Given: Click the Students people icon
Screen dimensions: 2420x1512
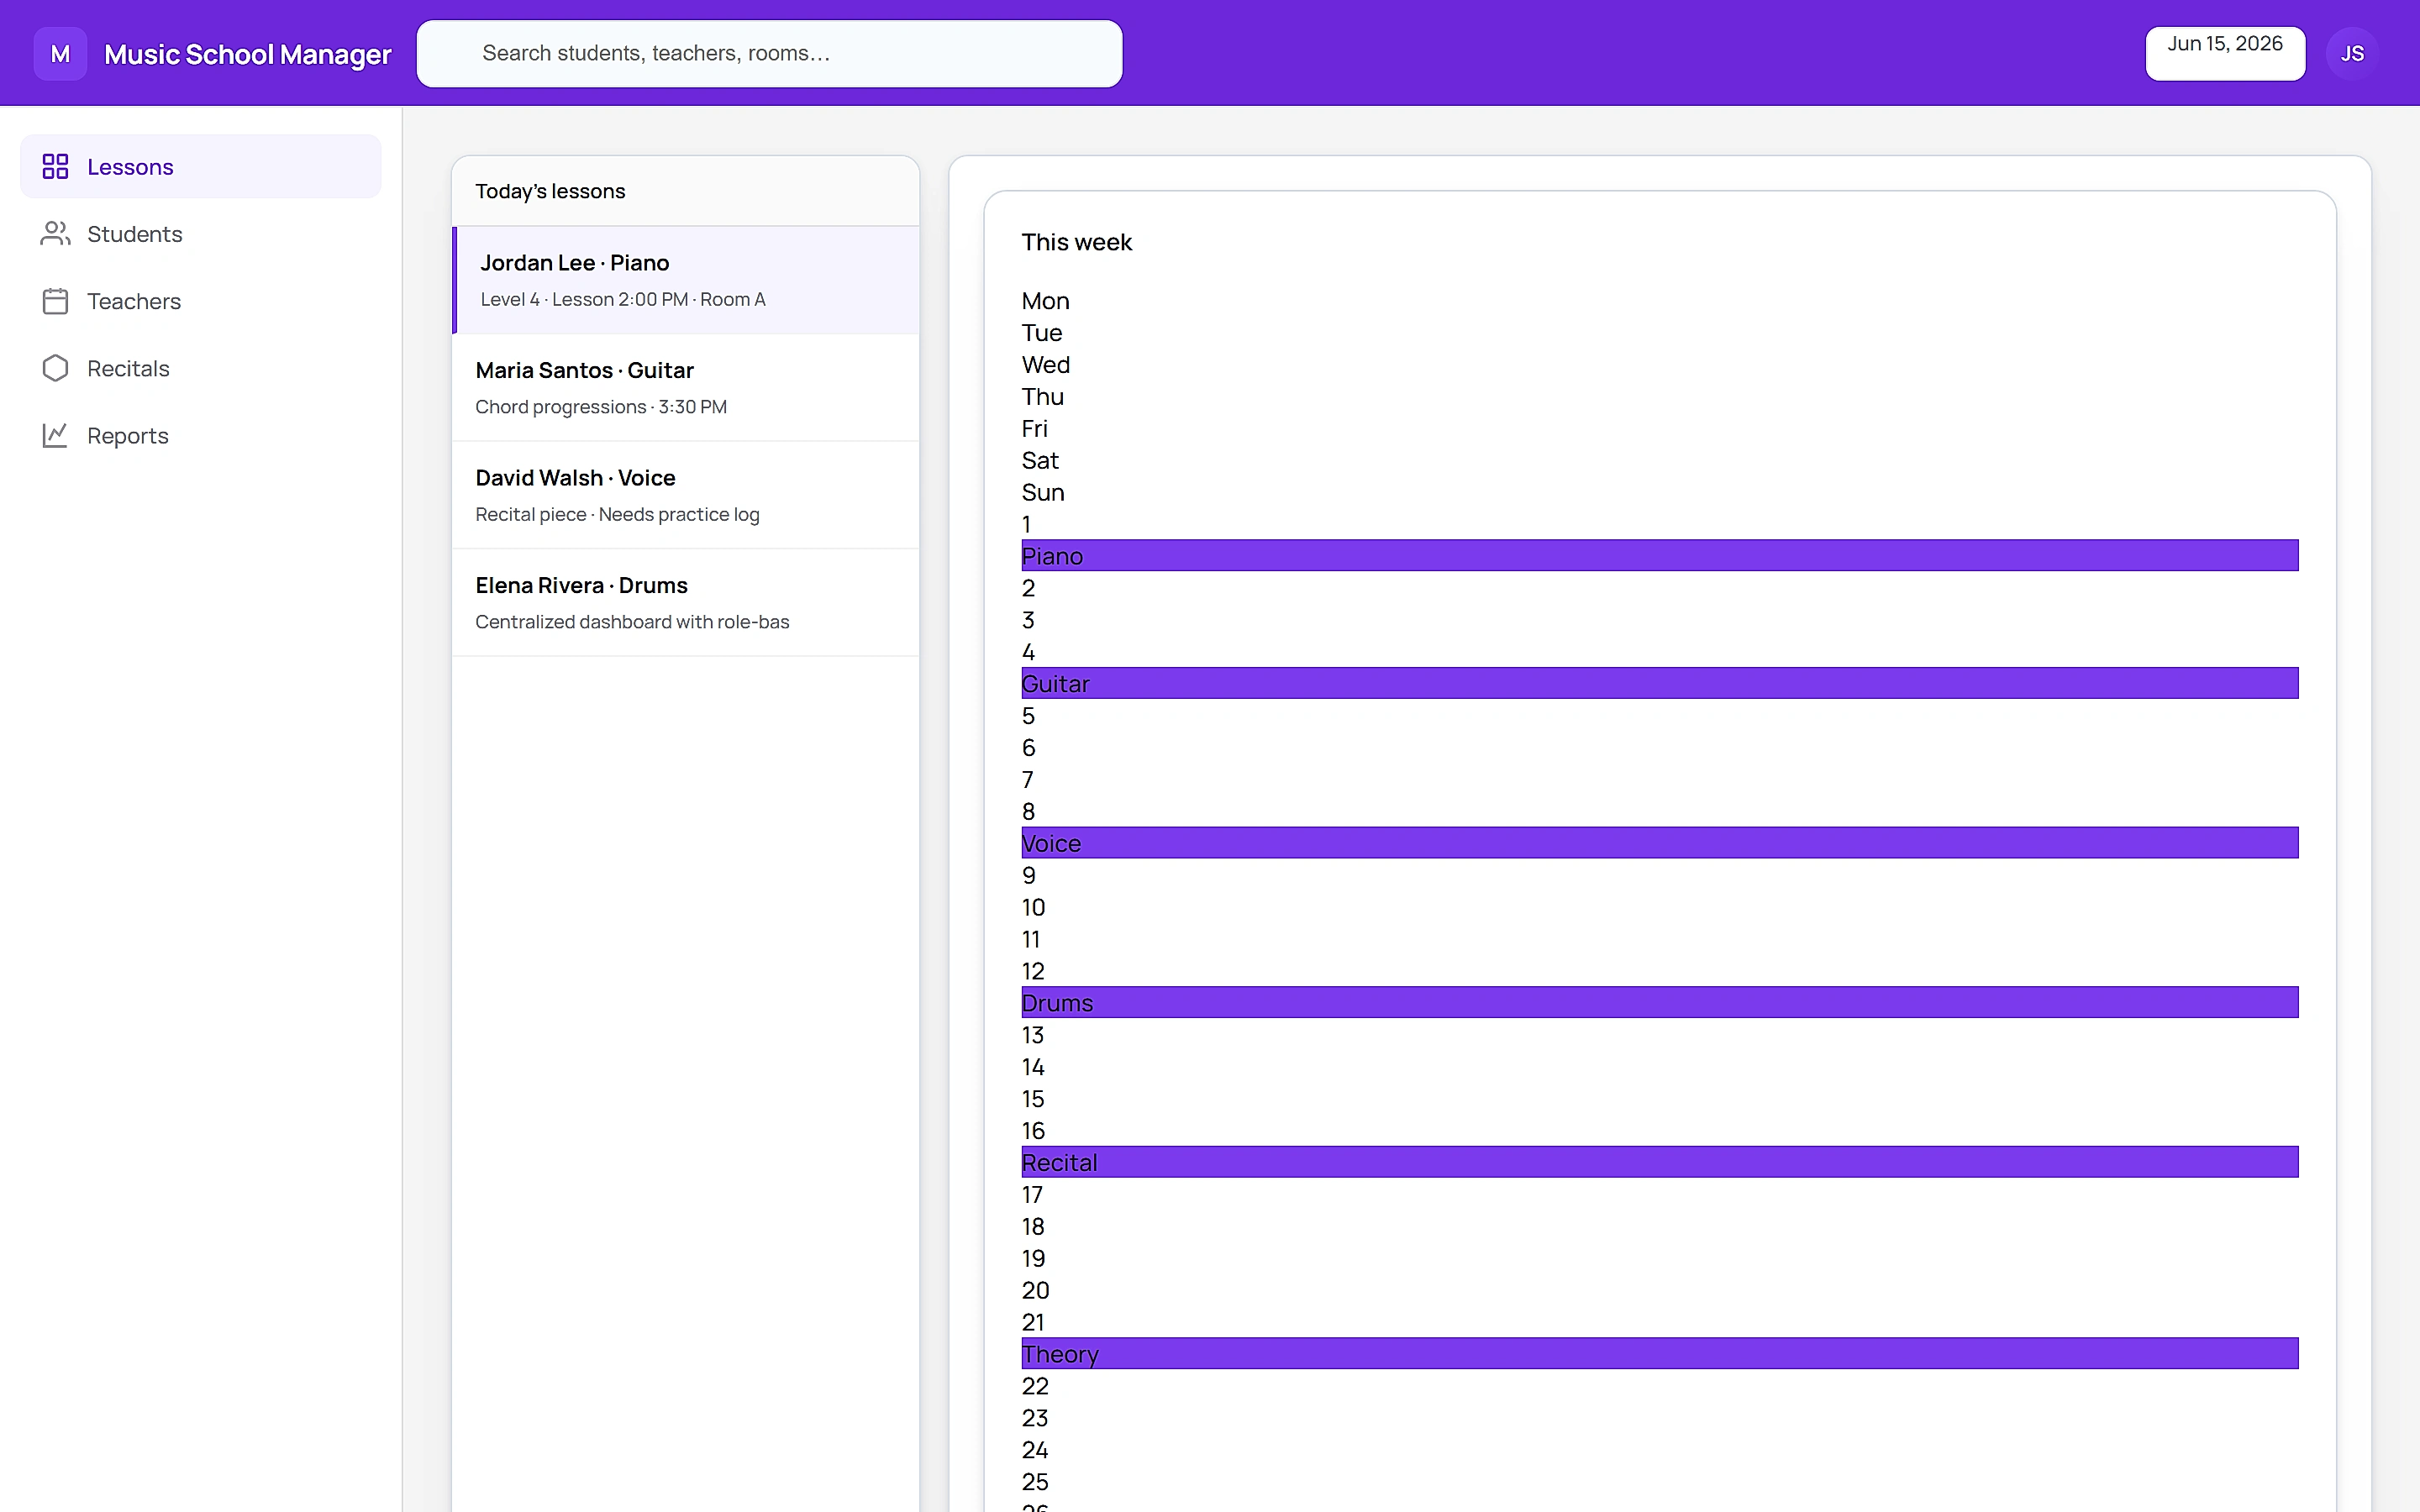Looking at the screenshot, I should point(55,233).
